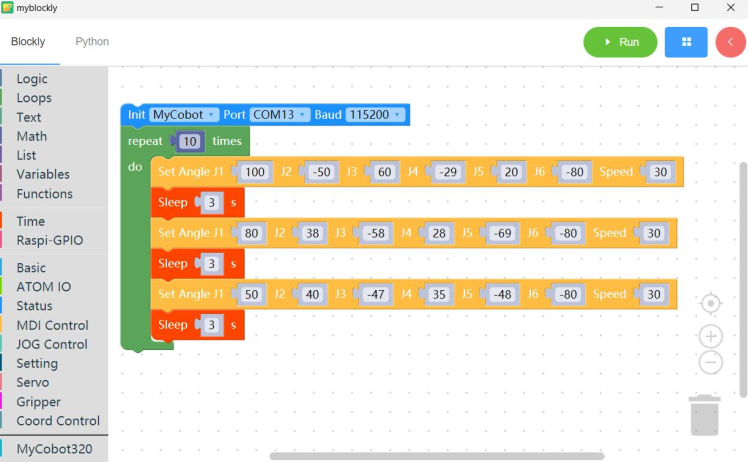Viewport: 748px width, 462px height.
Task: Open the Functions category
Action: point(44,193)
